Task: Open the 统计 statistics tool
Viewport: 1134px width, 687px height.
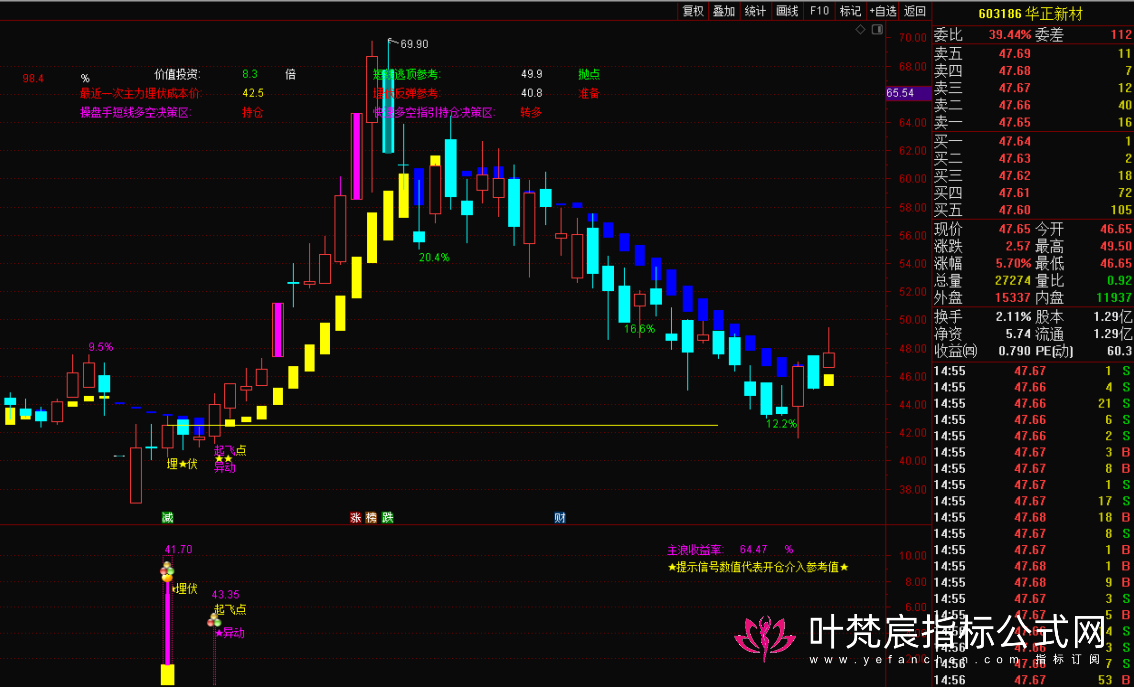Action: click(755, 11)
